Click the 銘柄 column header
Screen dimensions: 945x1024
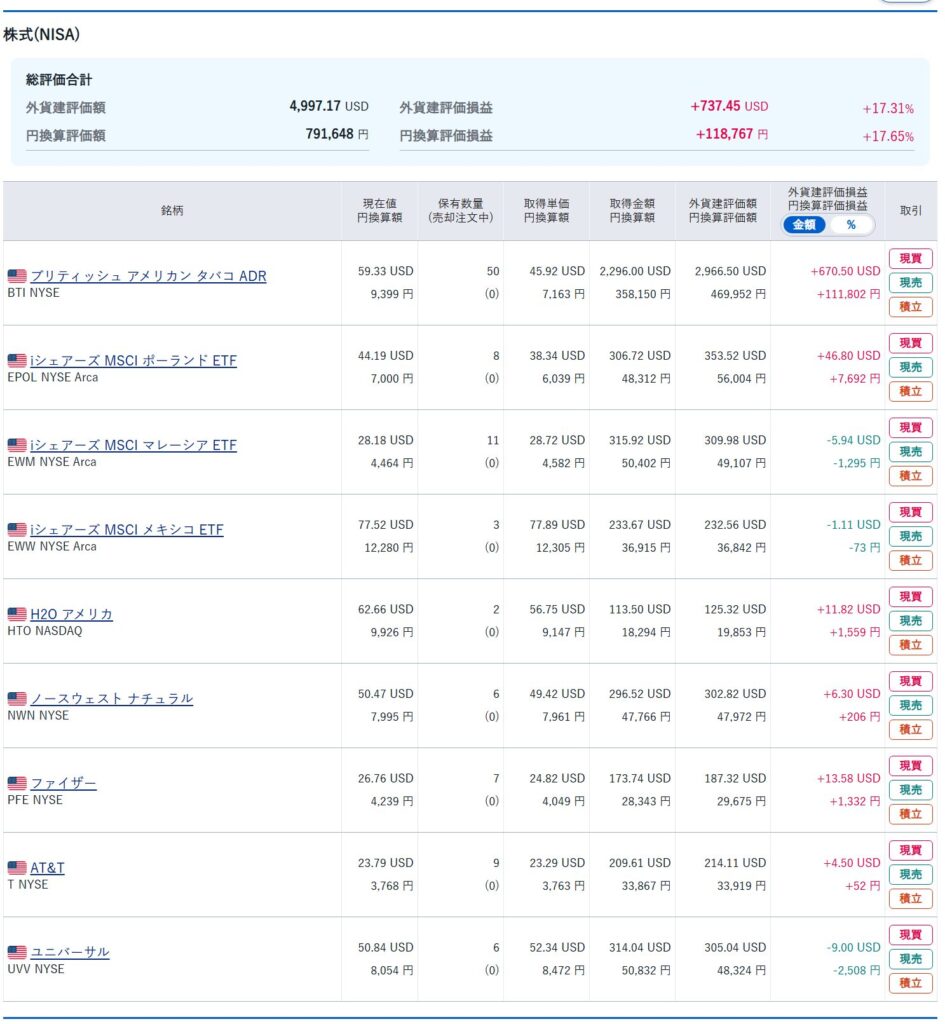click(x=172, y=210)
